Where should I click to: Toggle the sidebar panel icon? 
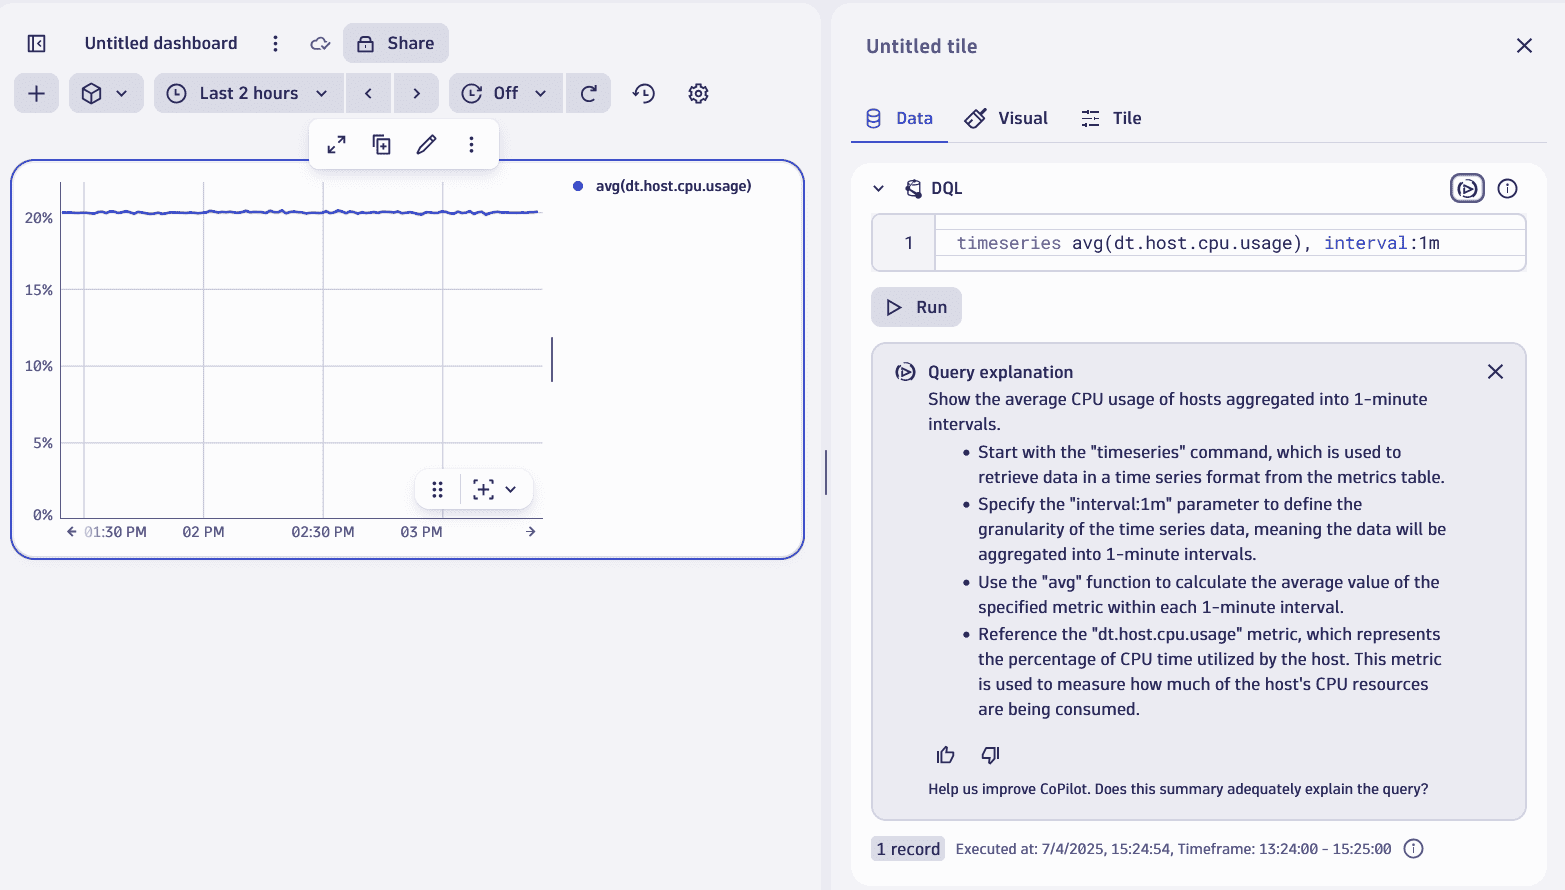coord(37,43)
